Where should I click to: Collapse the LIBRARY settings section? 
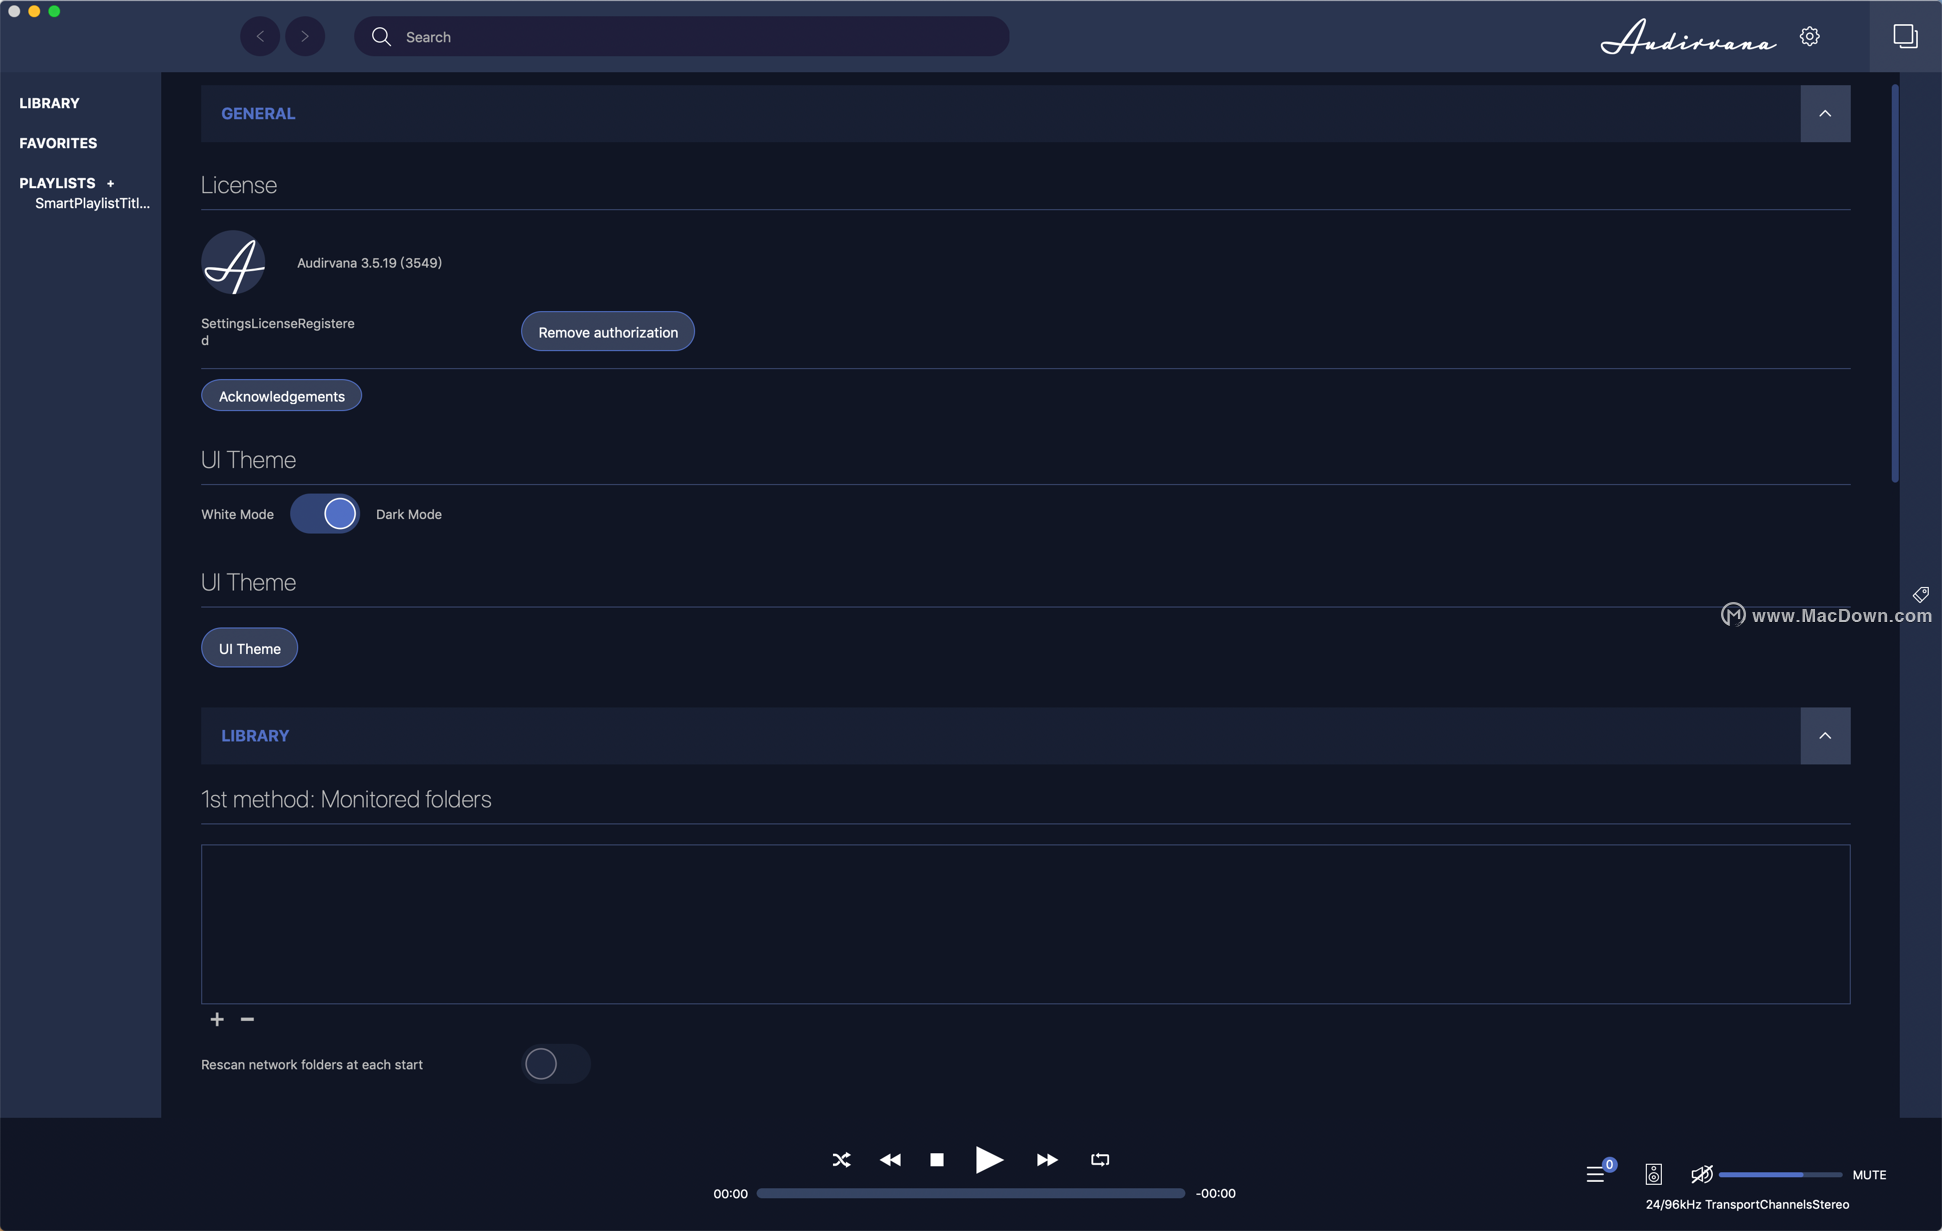1825,736
